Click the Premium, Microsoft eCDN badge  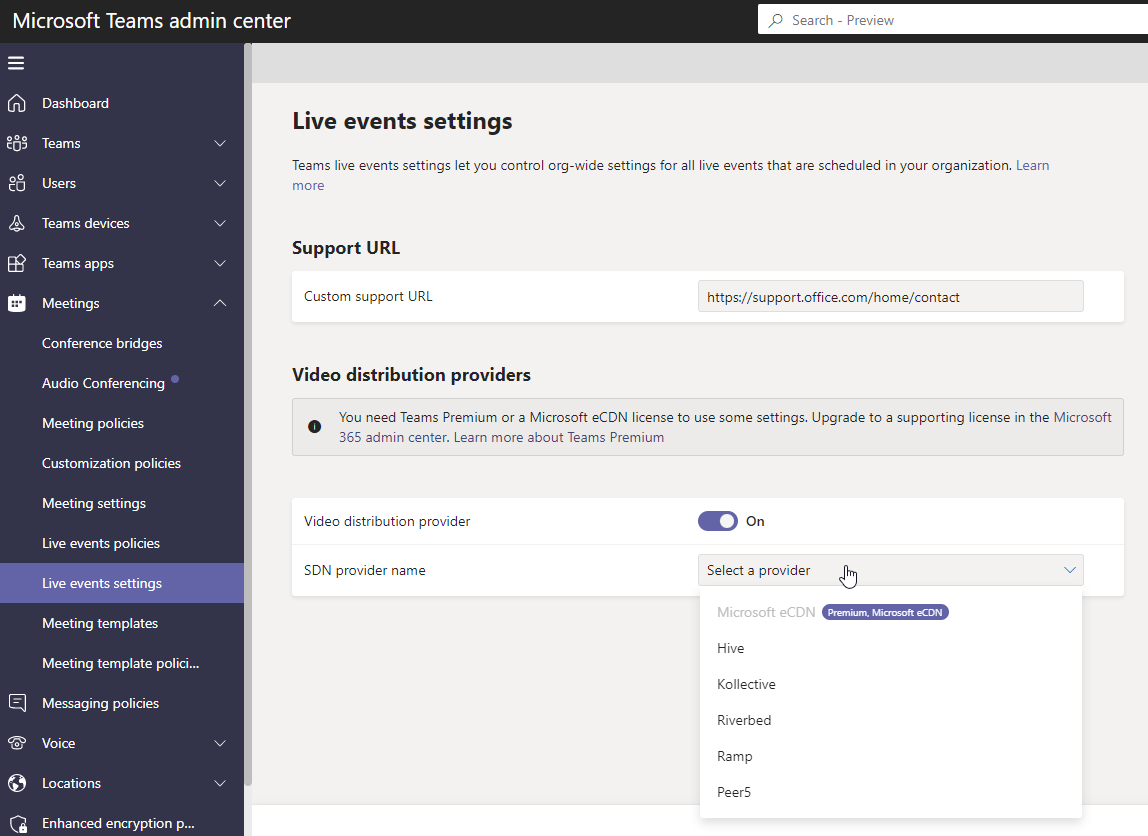885,613
